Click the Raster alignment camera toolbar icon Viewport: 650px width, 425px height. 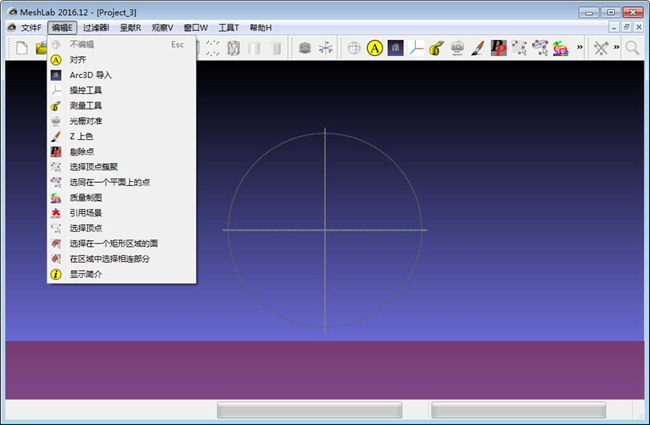click(457, 48)
